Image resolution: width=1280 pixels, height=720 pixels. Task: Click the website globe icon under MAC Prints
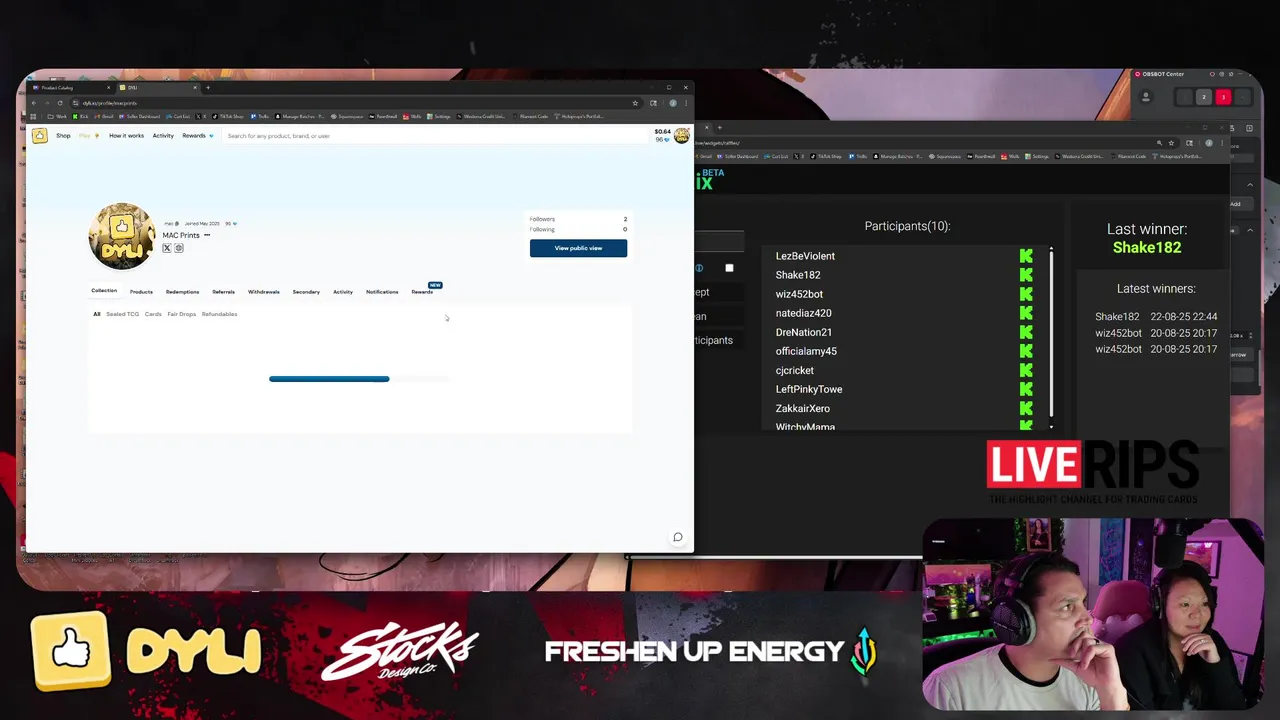(x=179, y=248)
